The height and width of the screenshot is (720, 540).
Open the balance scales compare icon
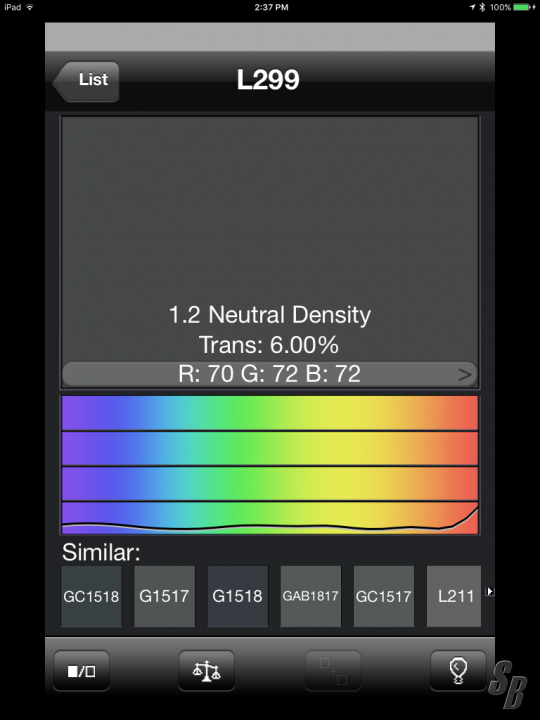[207, 671]
